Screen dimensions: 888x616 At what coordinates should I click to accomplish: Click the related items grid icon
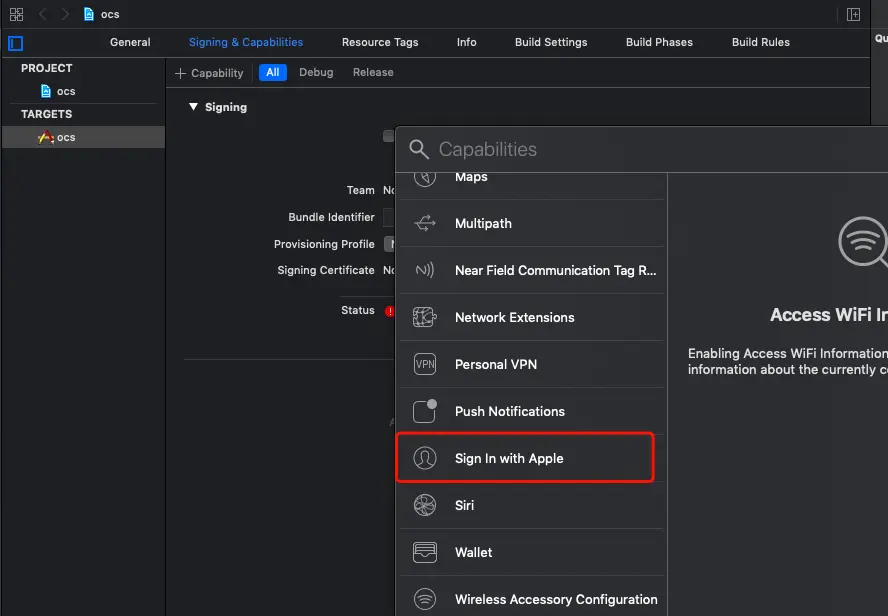[x=16, y=14]
